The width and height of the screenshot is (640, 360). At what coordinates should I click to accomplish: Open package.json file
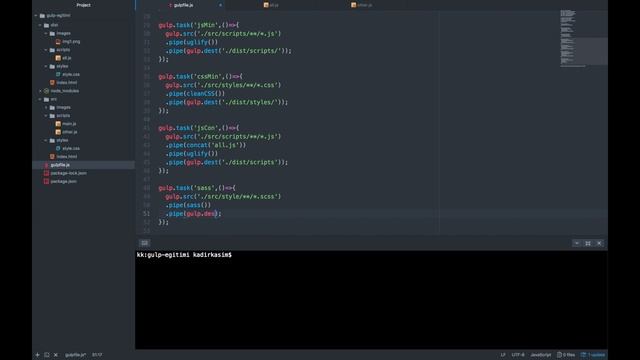pos(63,181)
